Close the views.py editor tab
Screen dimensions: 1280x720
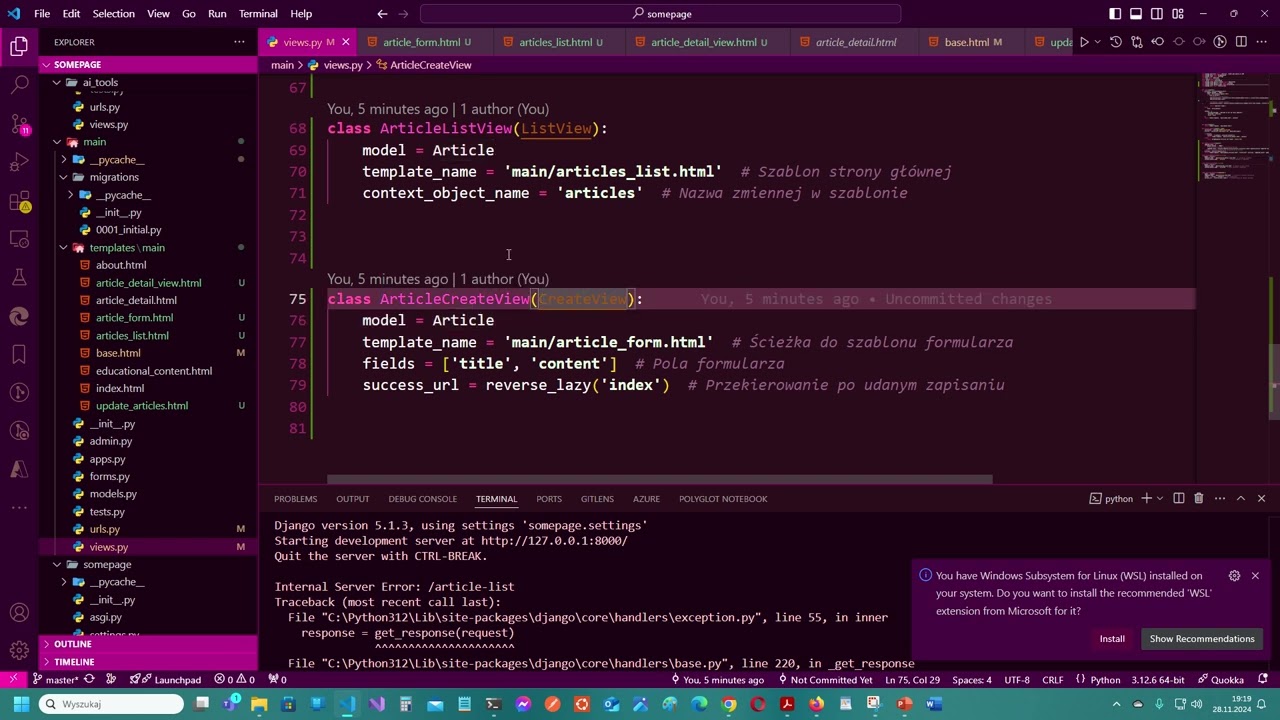[x=345, y=42]
